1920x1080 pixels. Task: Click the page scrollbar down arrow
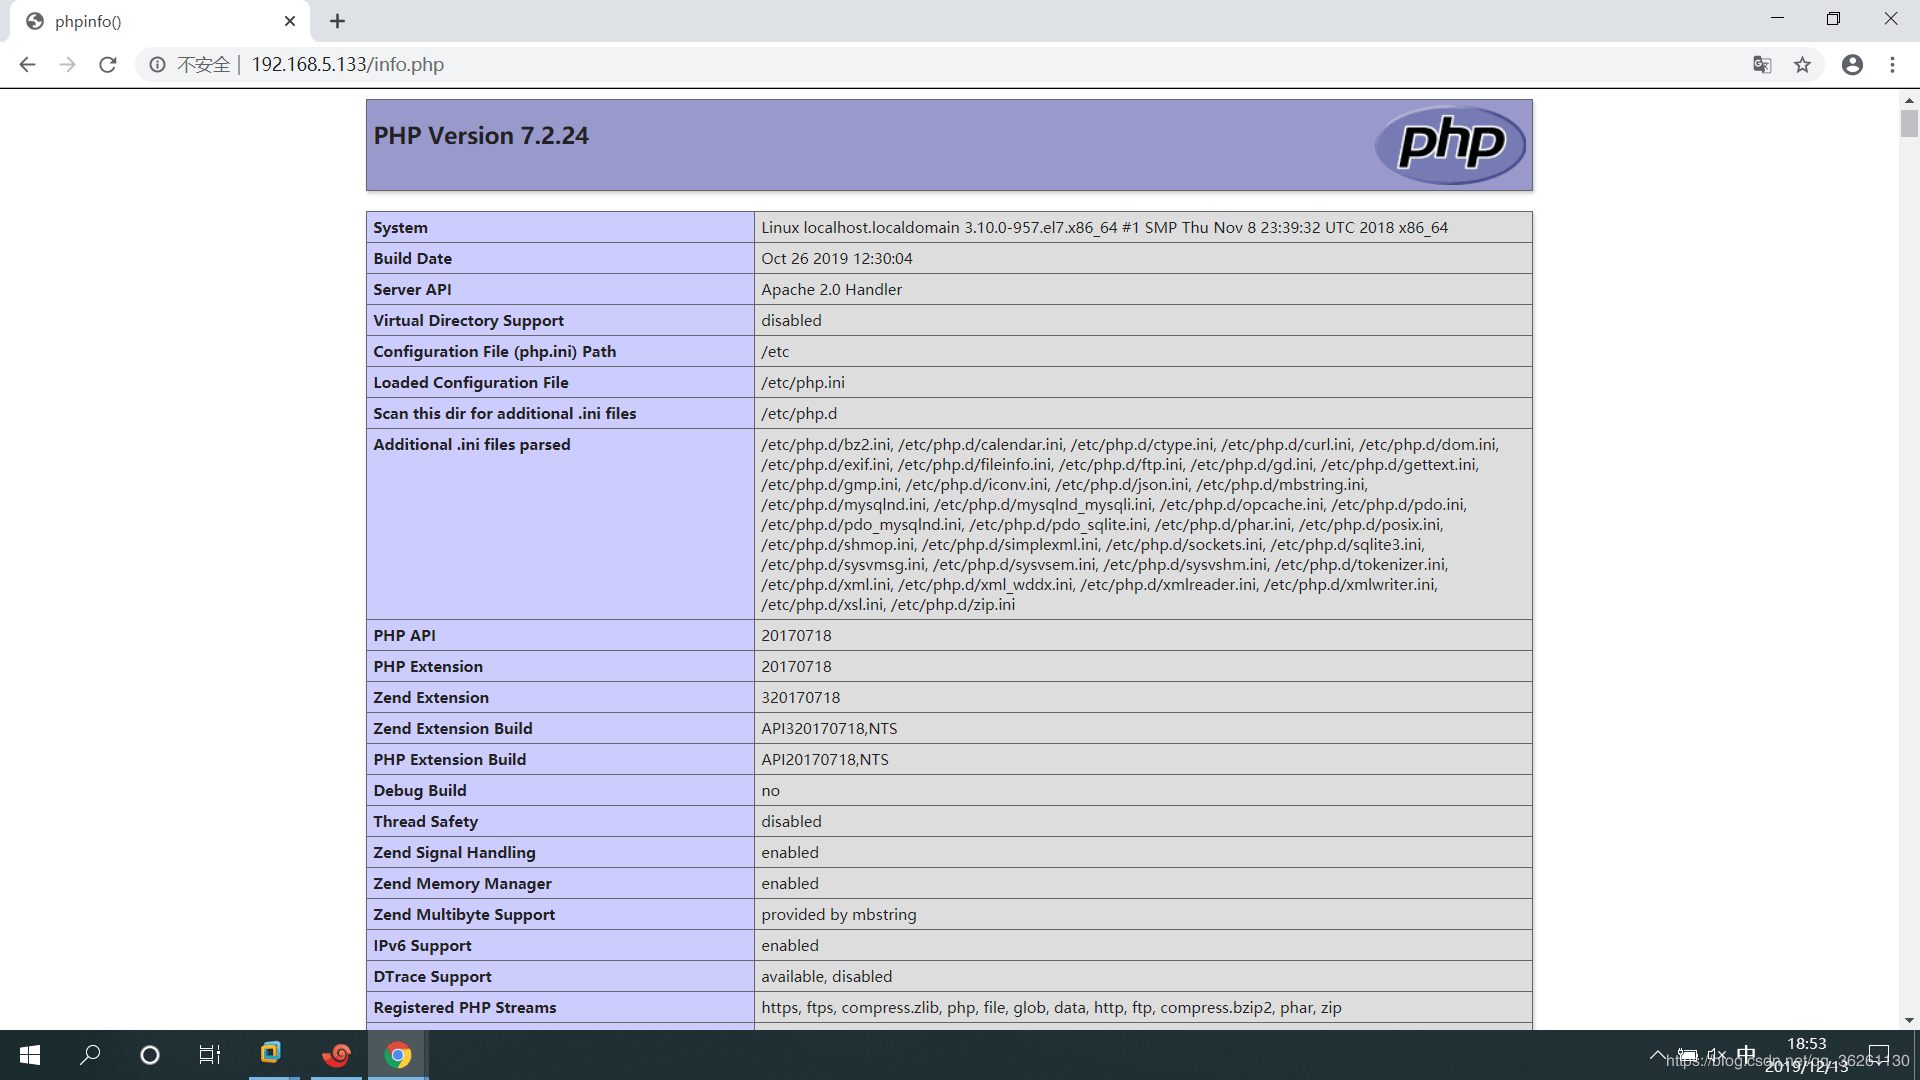[x=1909, y=1020]
